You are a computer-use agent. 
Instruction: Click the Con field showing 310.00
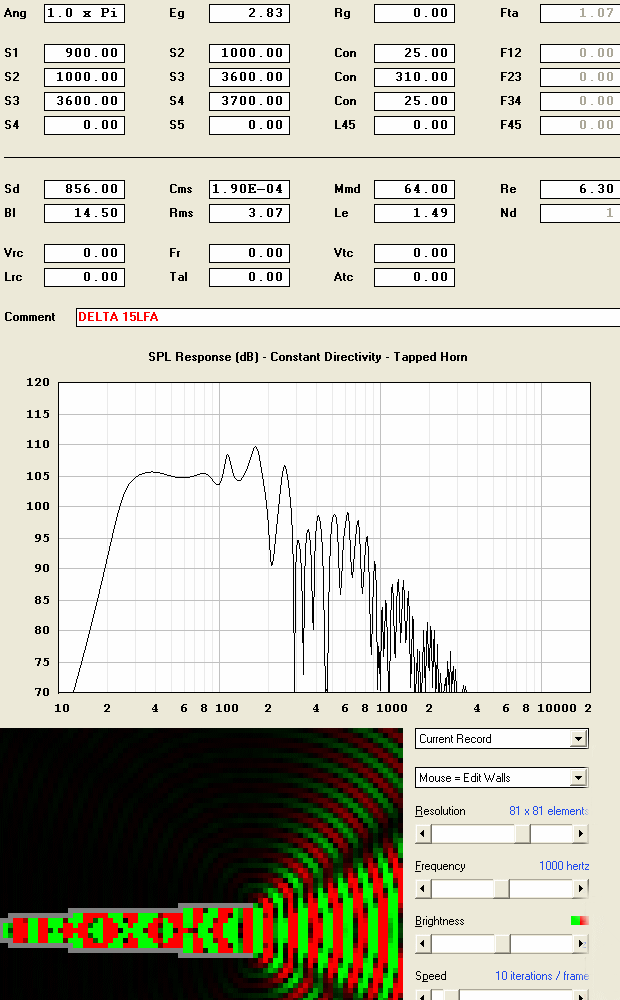pos(415,77)
